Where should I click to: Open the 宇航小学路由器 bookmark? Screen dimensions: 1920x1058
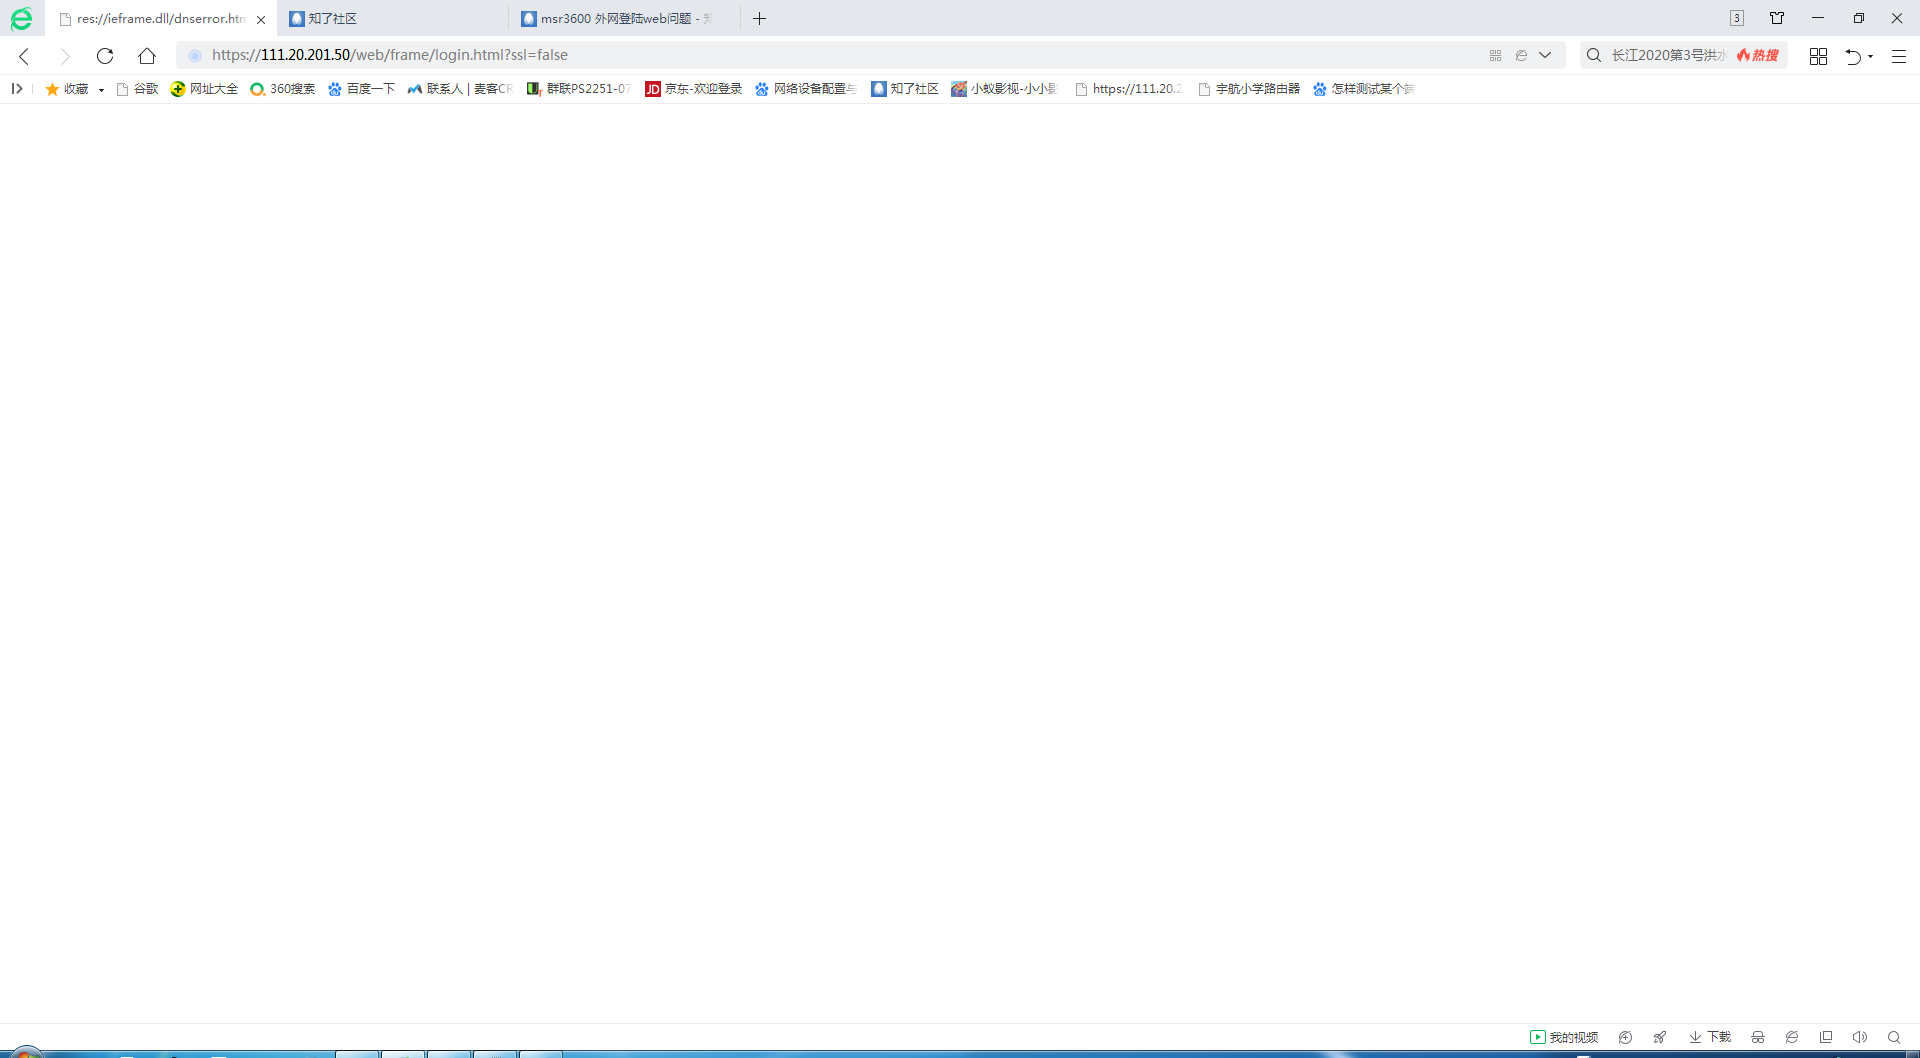pyautogui.click(x=1249, y=89)
